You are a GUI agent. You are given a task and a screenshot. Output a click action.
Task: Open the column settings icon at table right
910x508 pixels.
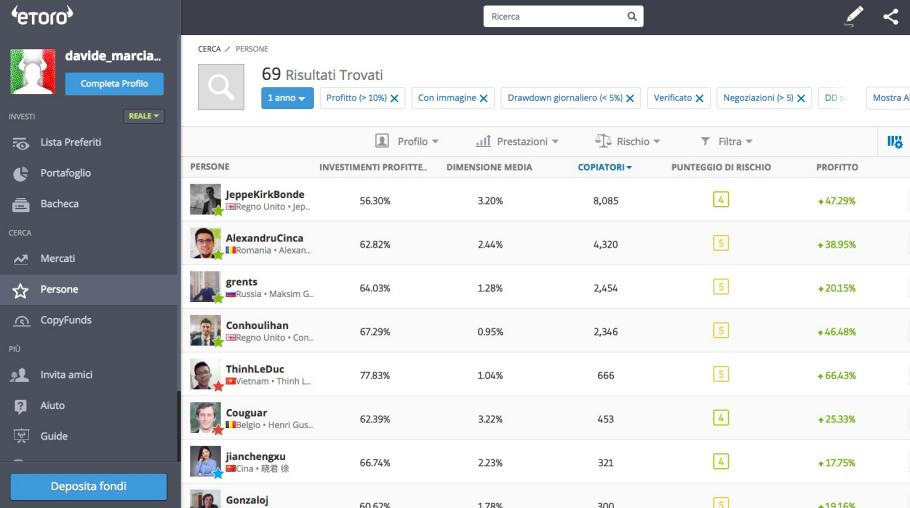tap(894, 142)
